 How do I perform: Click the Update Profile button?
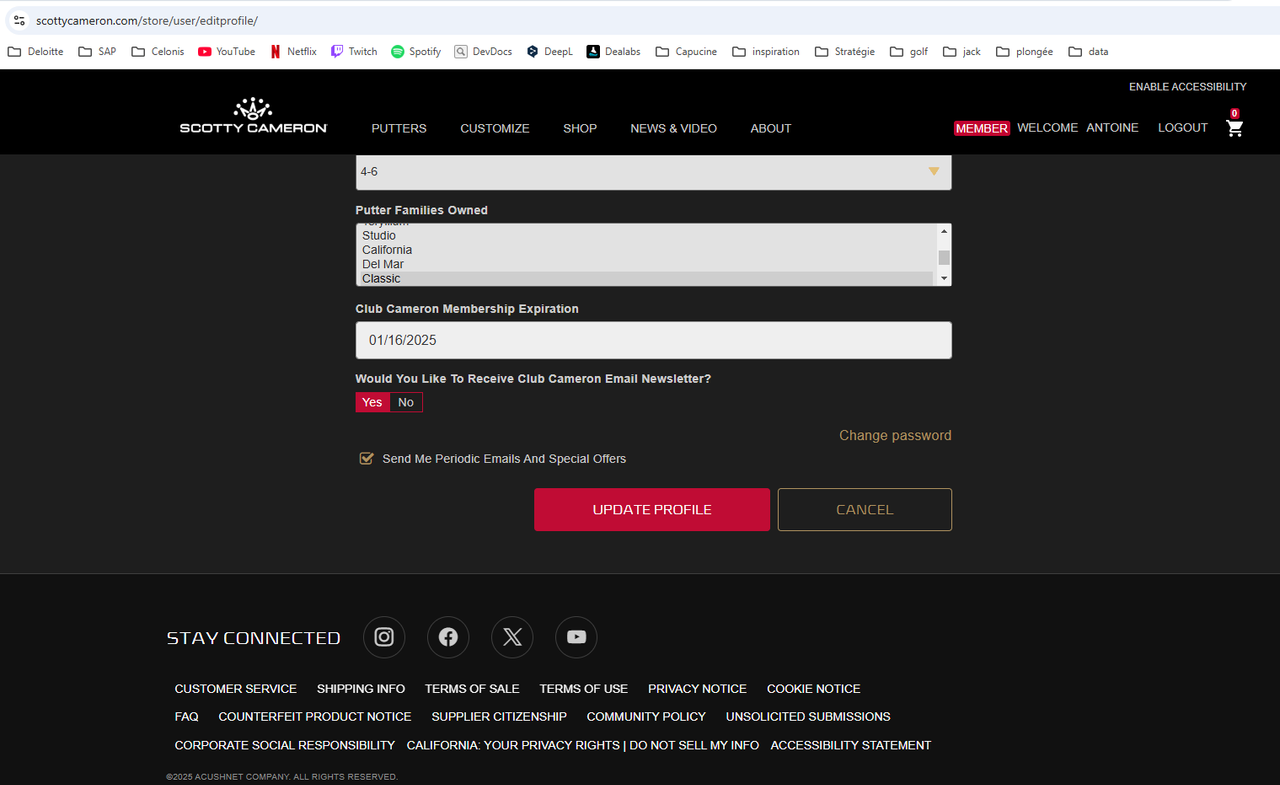tap(652, 510)
